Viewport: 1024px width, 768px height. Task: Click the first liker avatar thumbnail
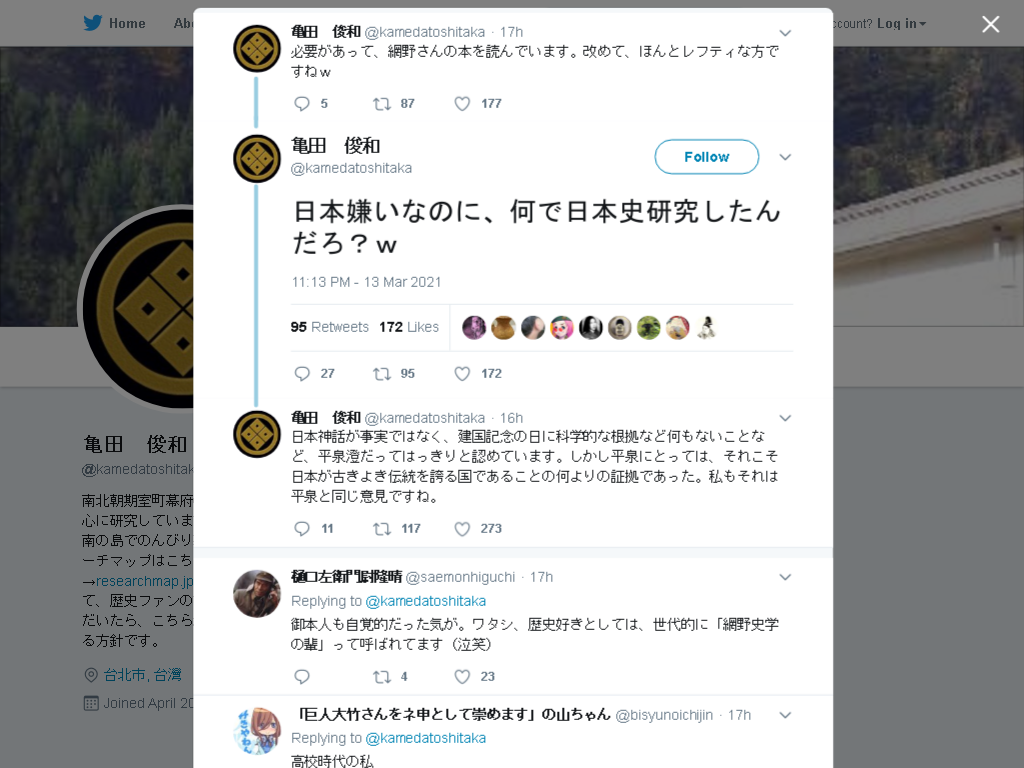coord(474,327)
